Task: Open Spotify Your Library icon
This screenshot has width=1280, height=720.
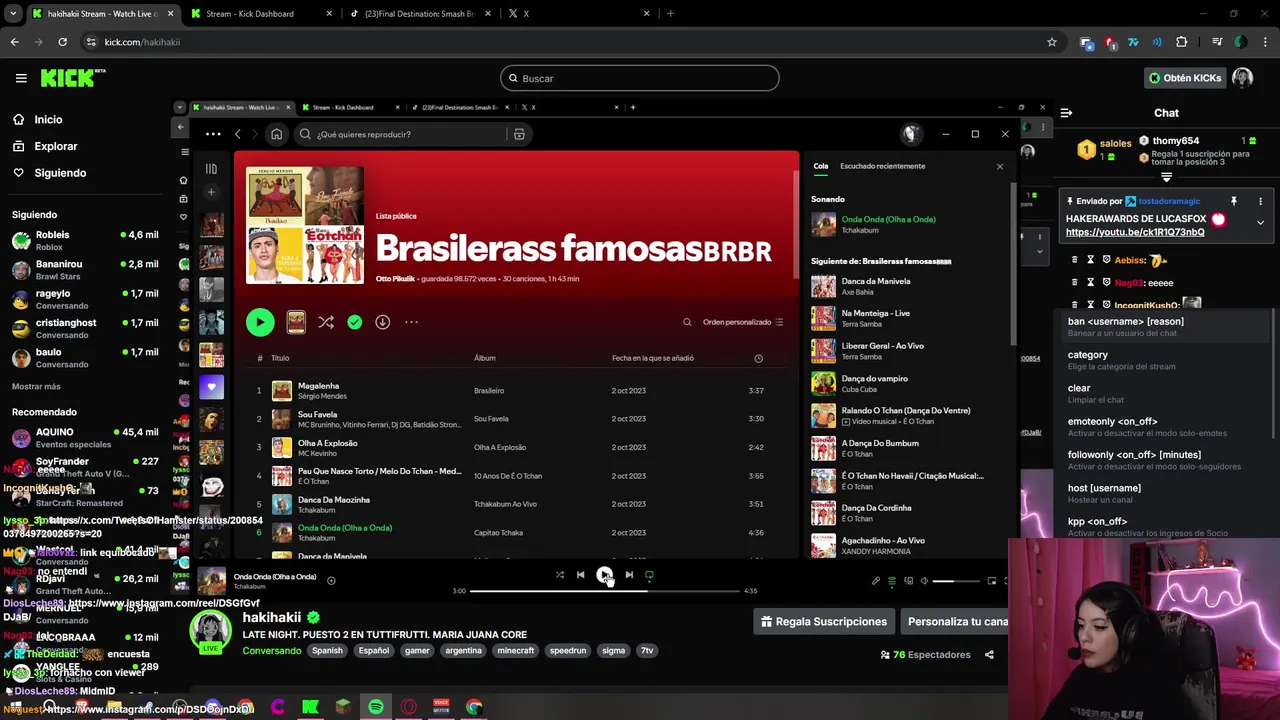Action: [211, 169]
